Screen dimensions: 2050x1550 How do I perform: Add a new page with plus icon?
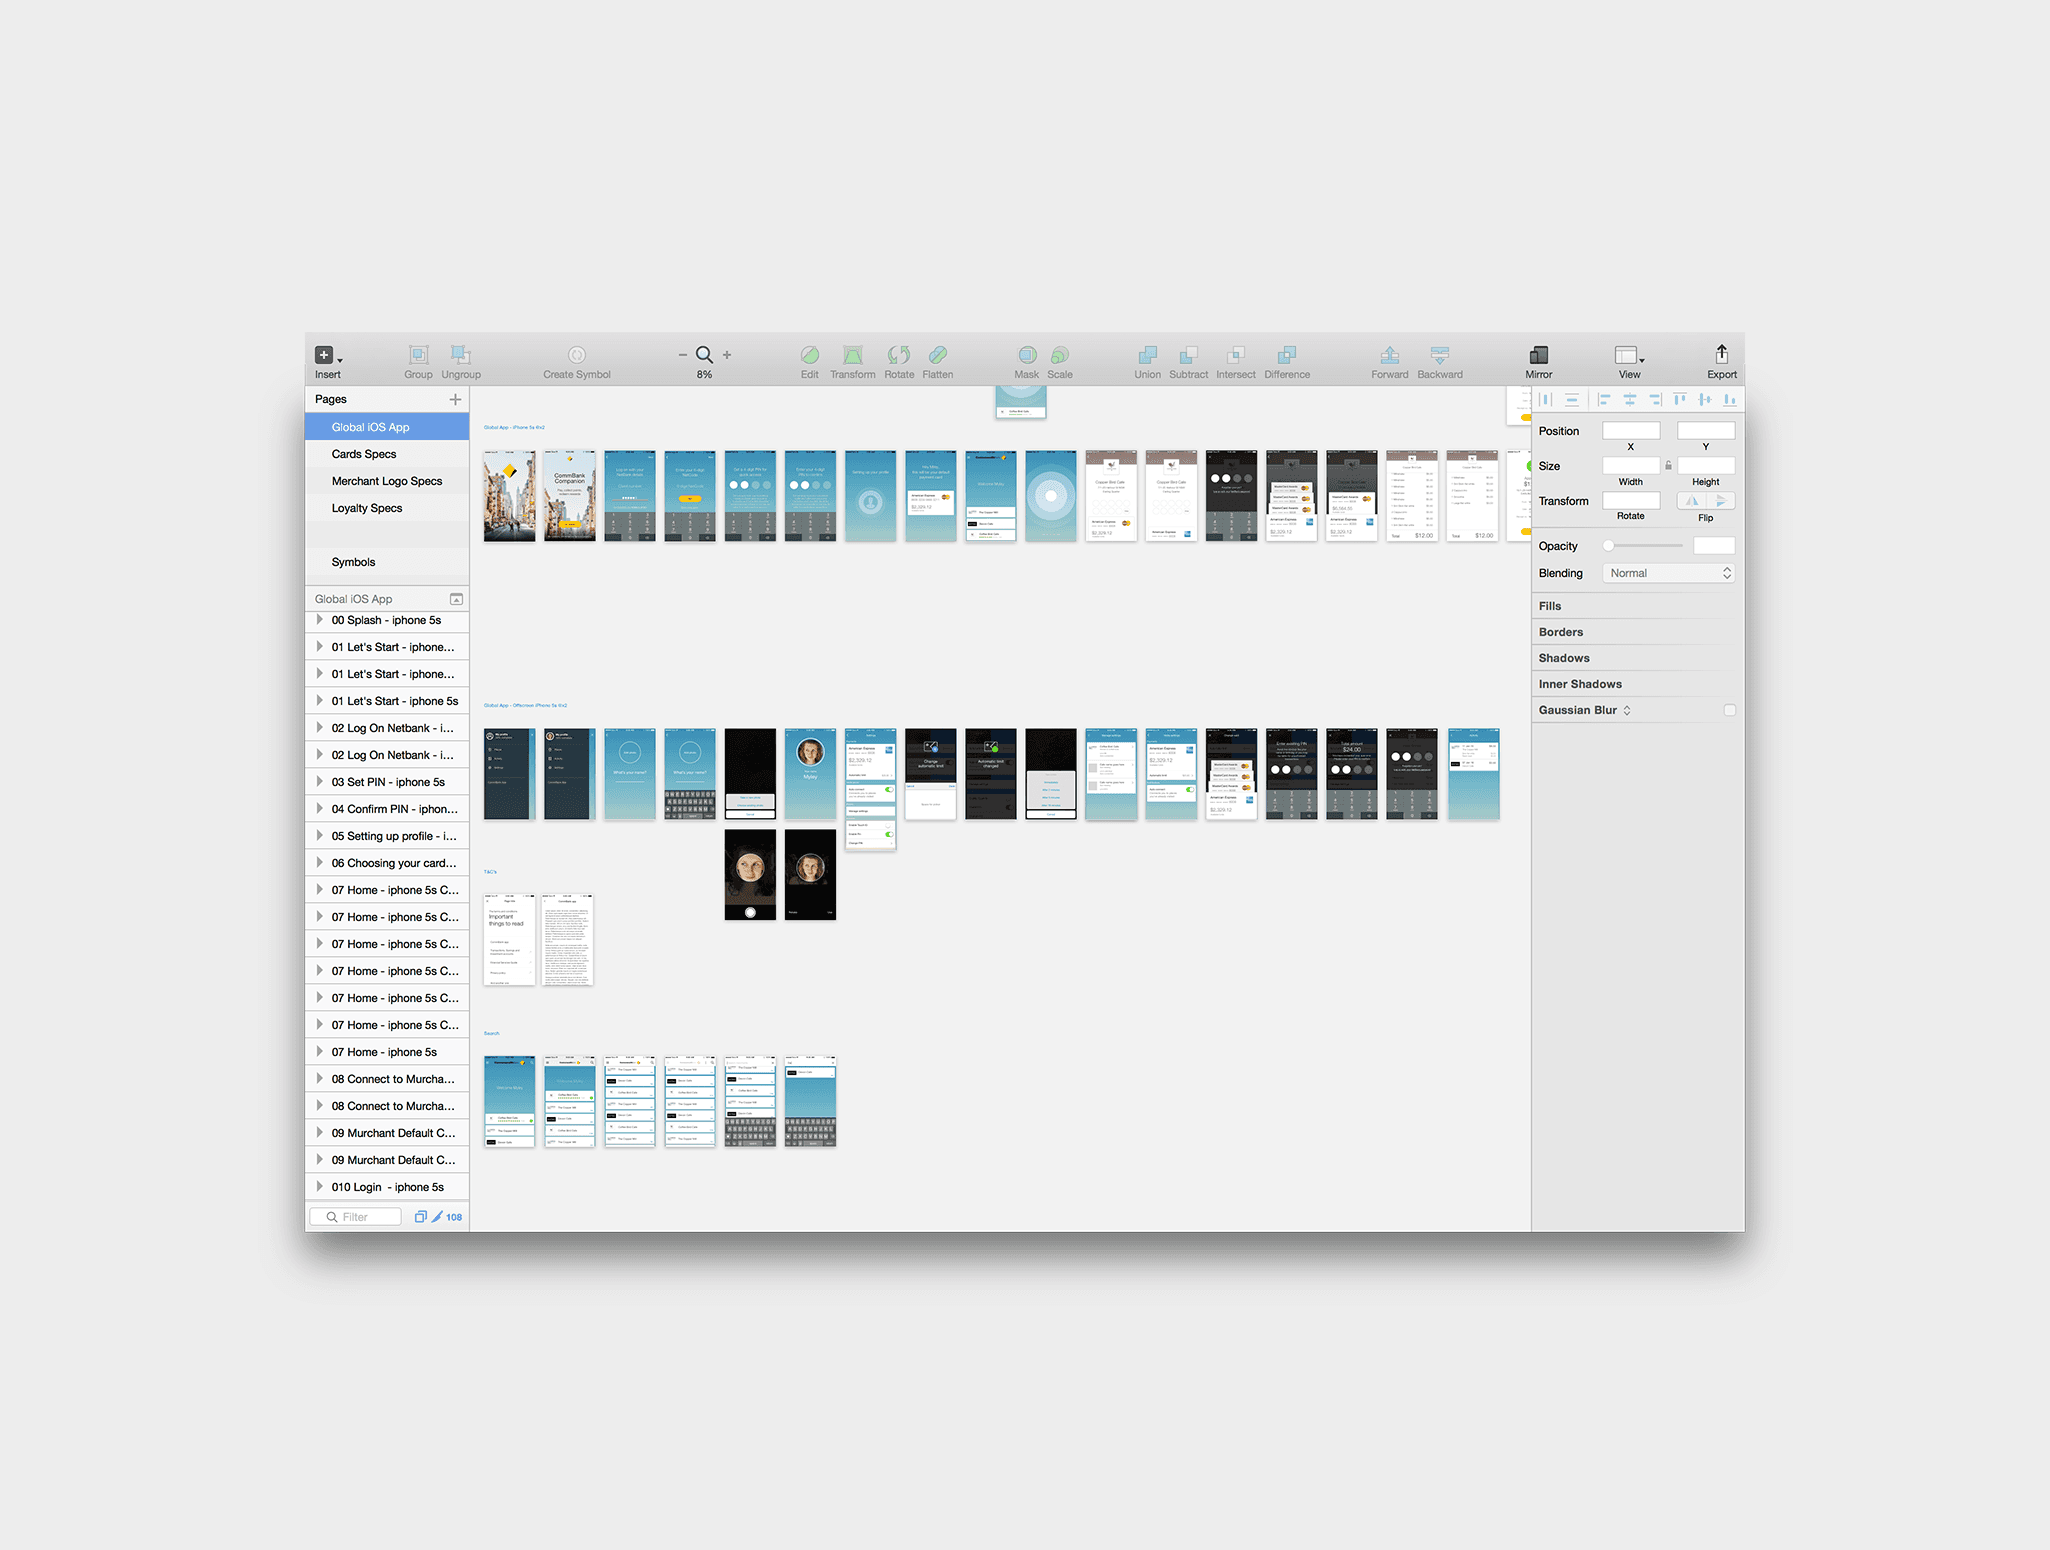tap(455, 399)
